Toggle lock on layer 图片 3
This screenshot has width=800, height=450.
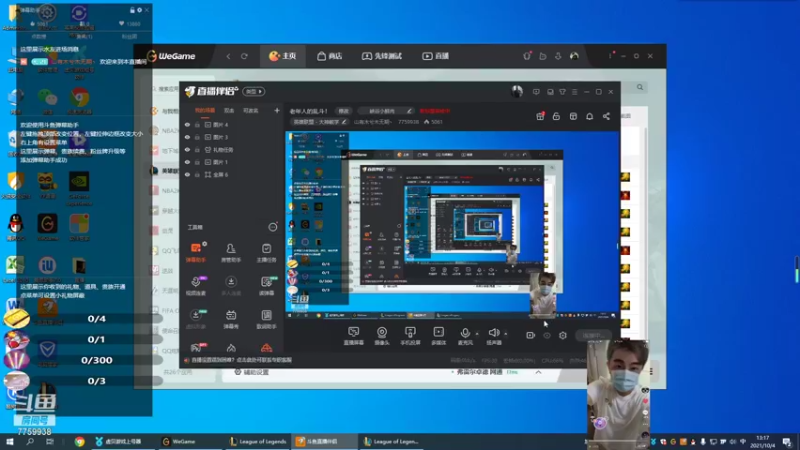[197, 137]
